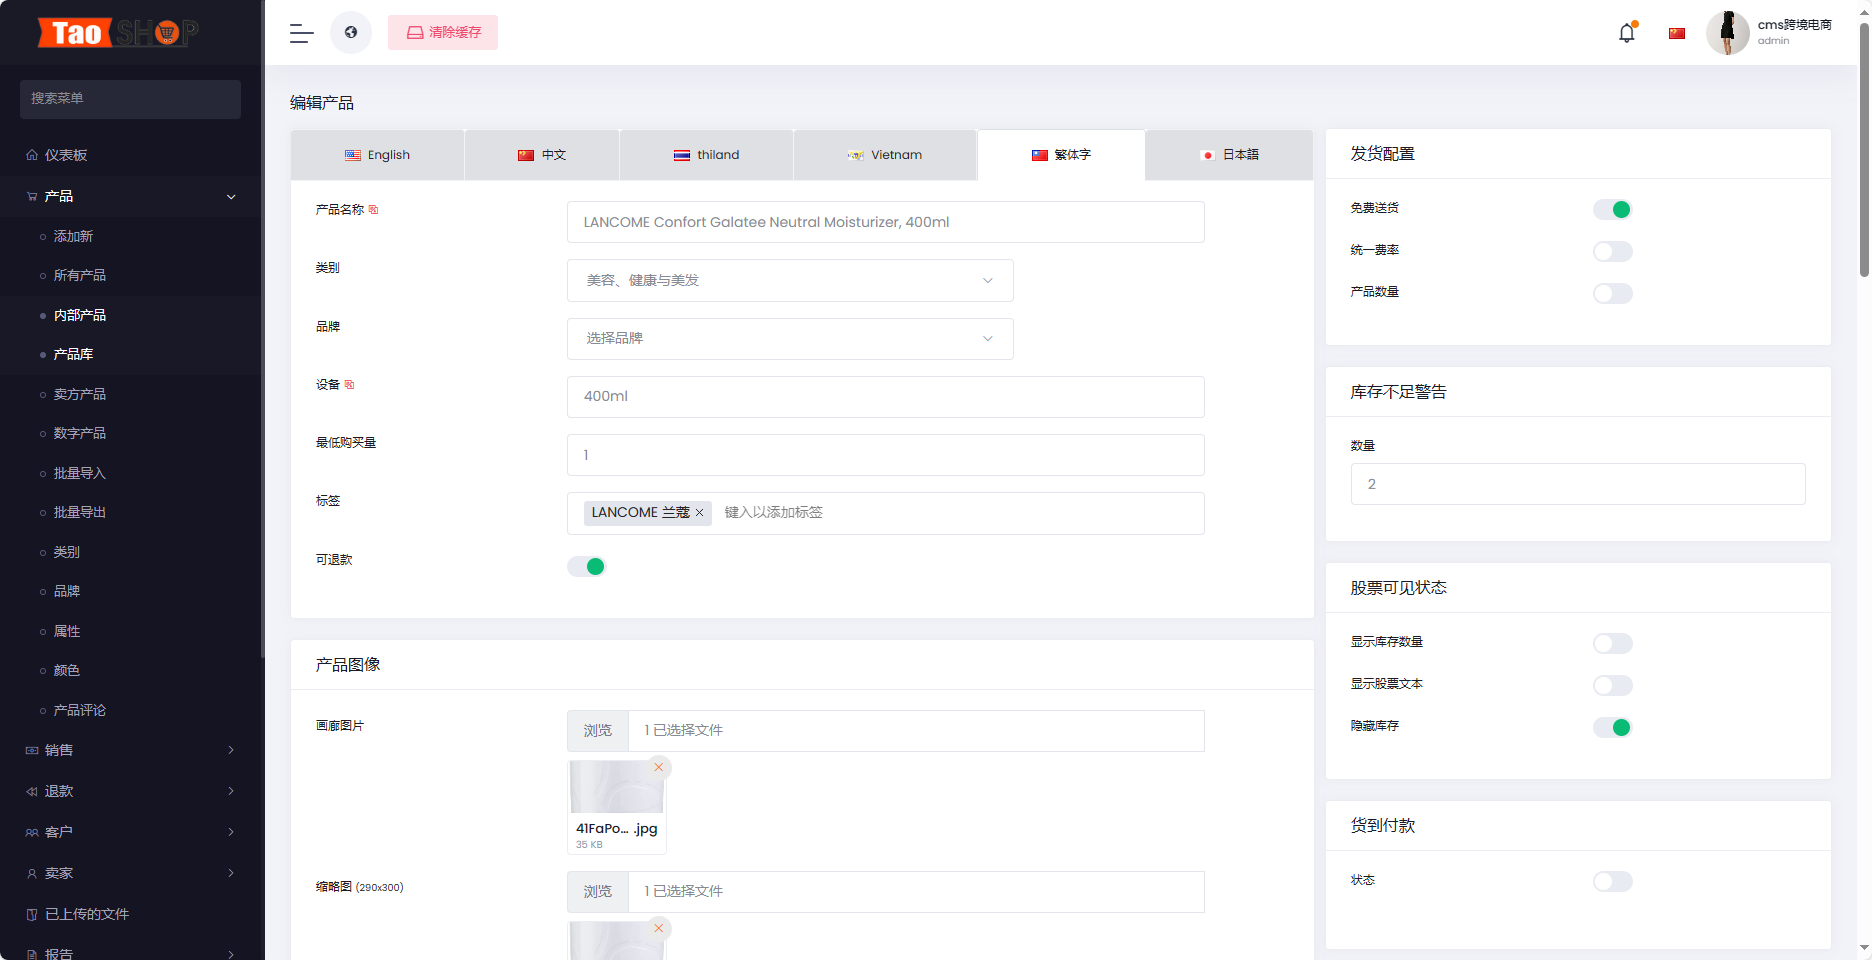Click the dashboard home icon
This screenshot has height=960, width=1872.
point(32,155)
